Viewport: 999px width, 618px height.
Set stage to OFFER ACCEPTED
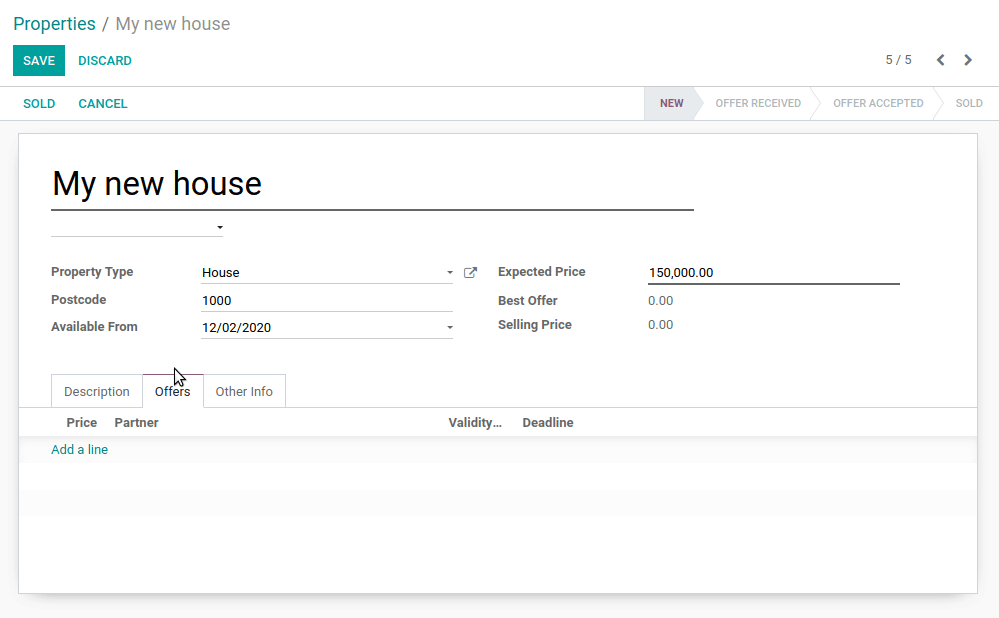click(877, 103)
